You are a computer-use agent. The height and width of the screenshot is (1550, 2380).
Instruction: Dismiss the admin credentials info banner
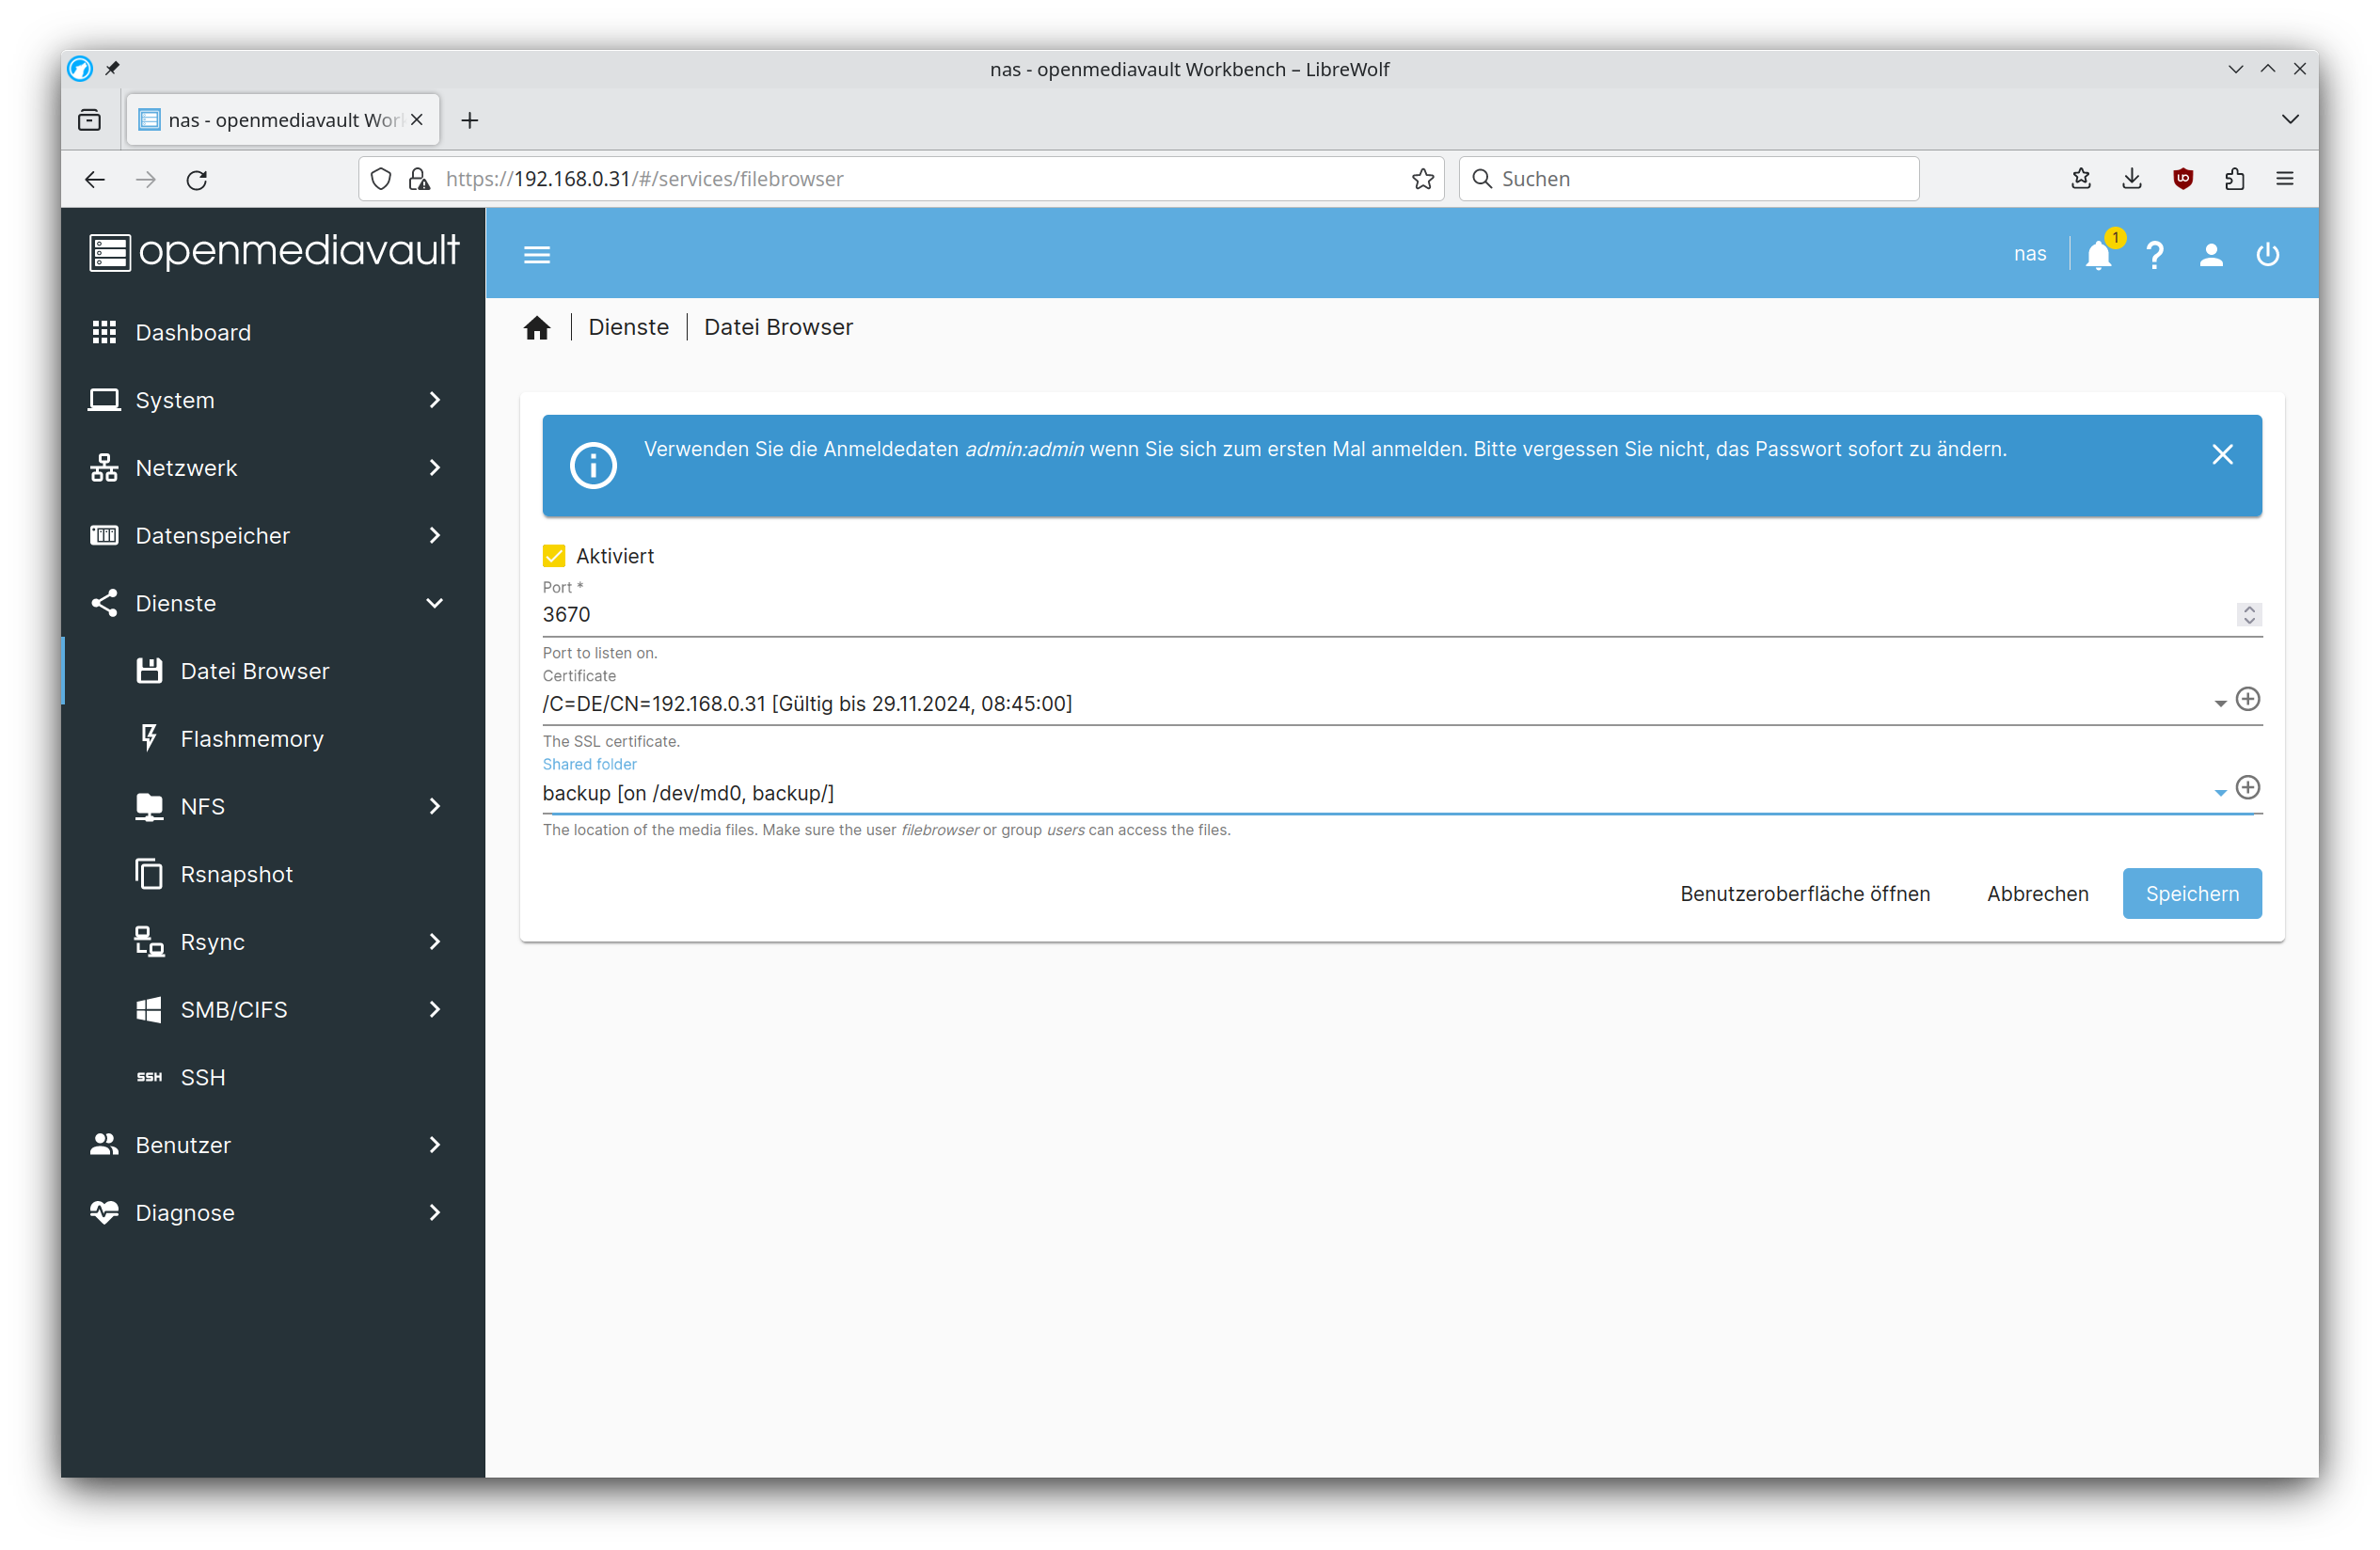2222,454
